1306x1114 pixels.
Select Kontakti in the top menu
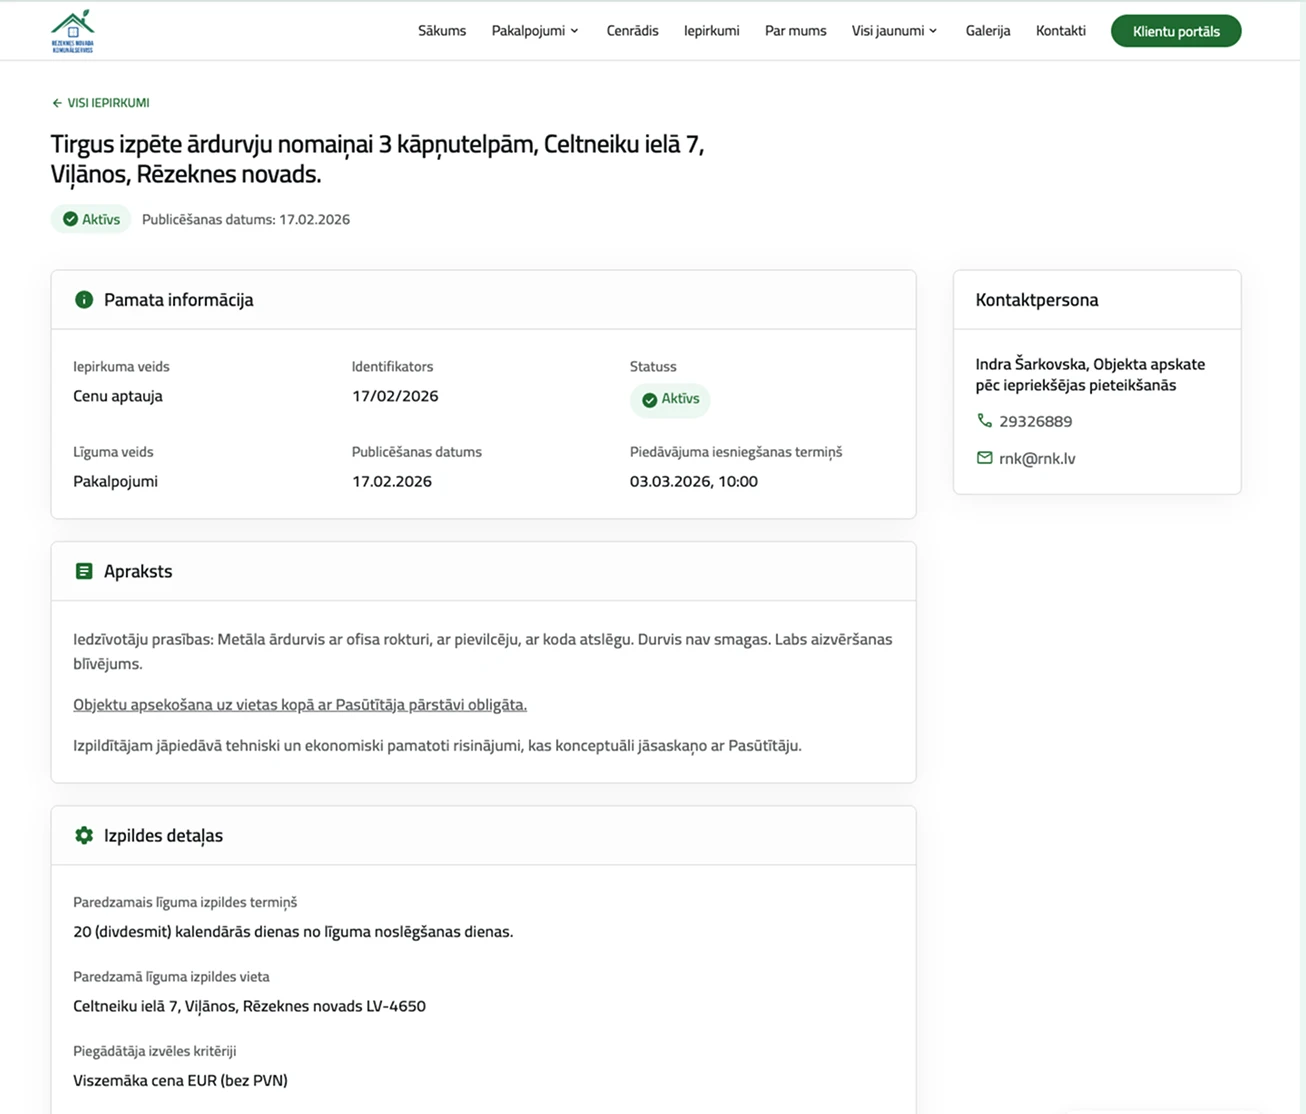[x=1060, y=31]
